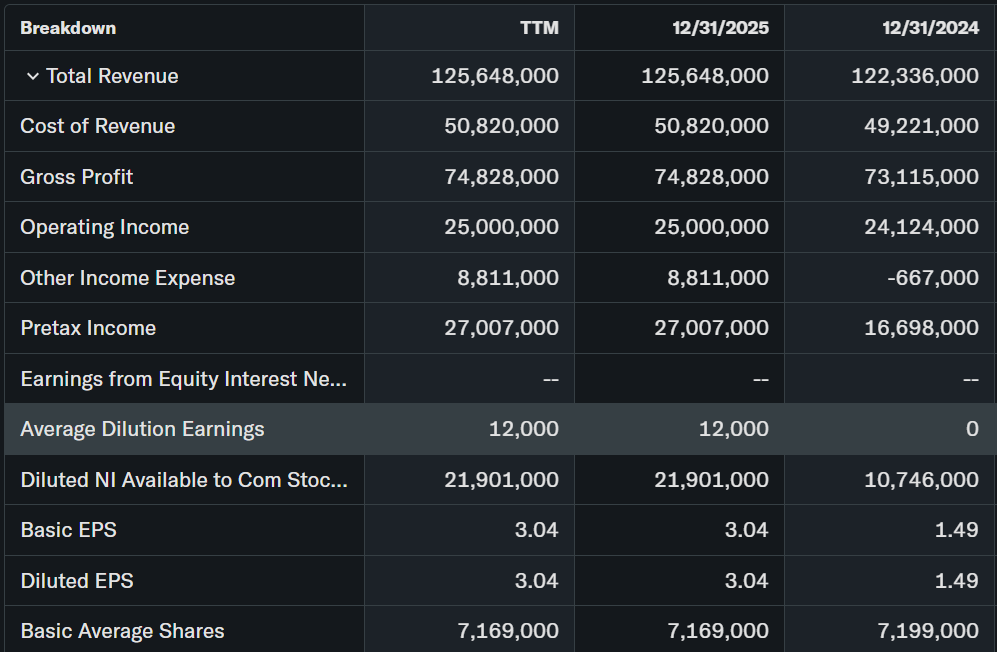This screenshot has height=652, width=997.
Task: Click the Total Revenue row label
Action: (112, 77)
